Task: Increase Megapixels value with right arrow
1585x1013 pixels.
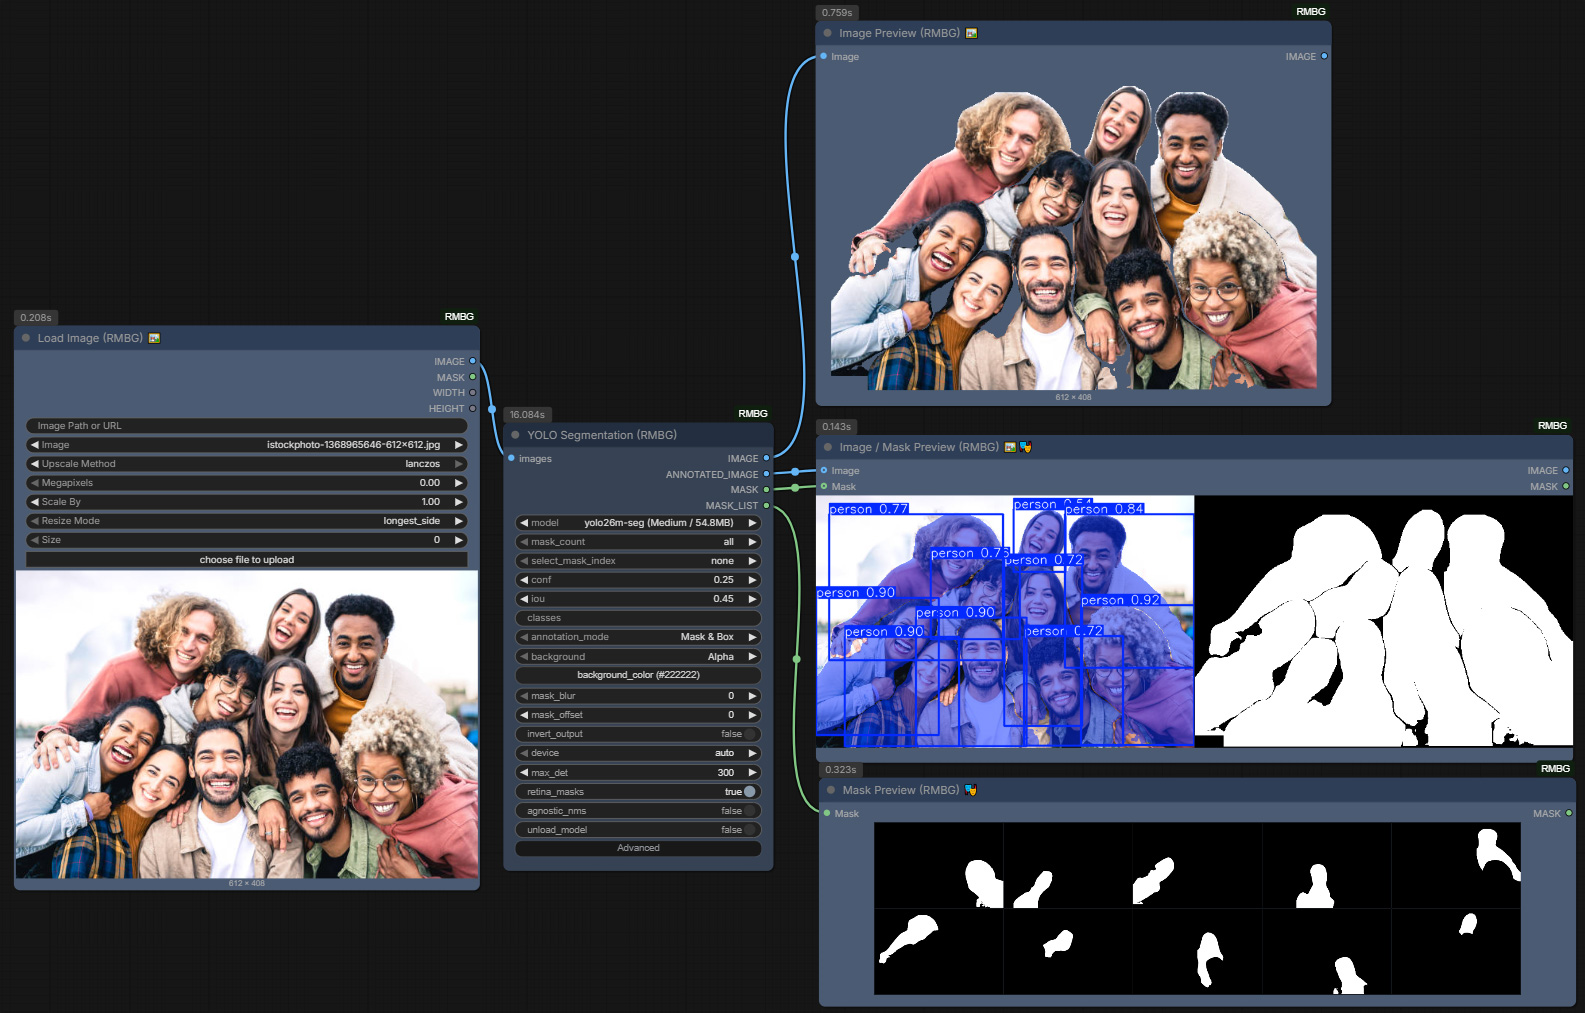Action: 459,483
